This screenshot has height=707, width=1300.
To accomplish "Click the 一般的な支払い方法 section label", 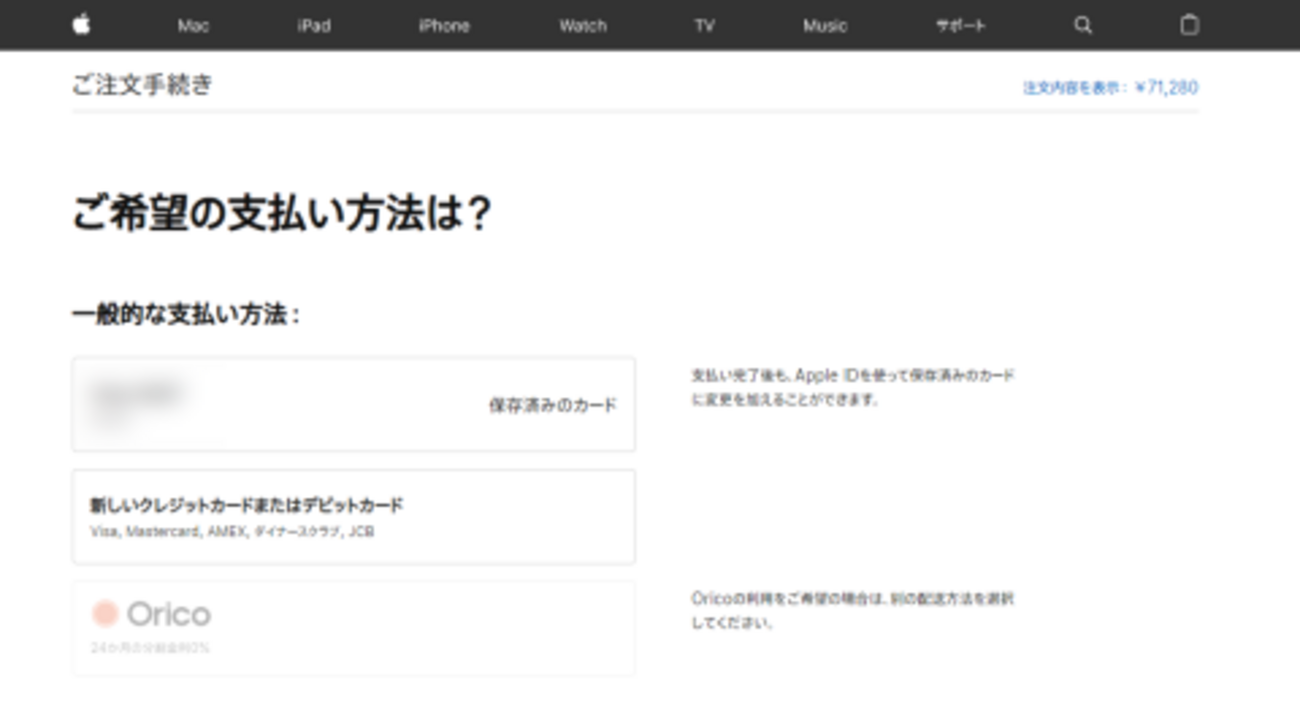I will [186, 315].
